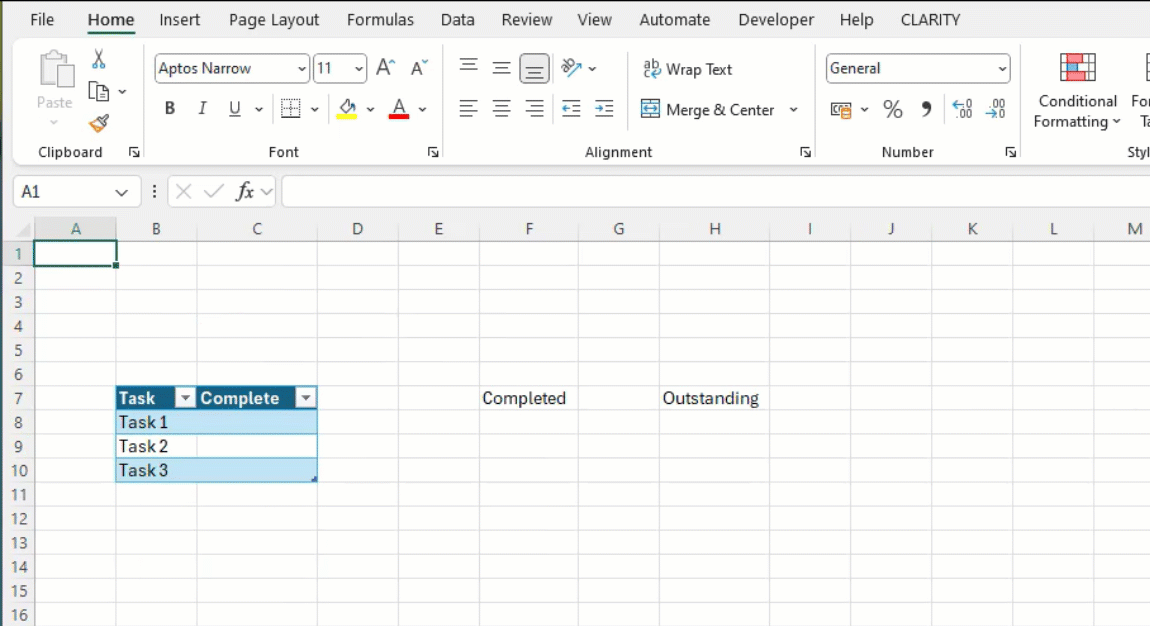Click the Paste button

click(55, 80)
